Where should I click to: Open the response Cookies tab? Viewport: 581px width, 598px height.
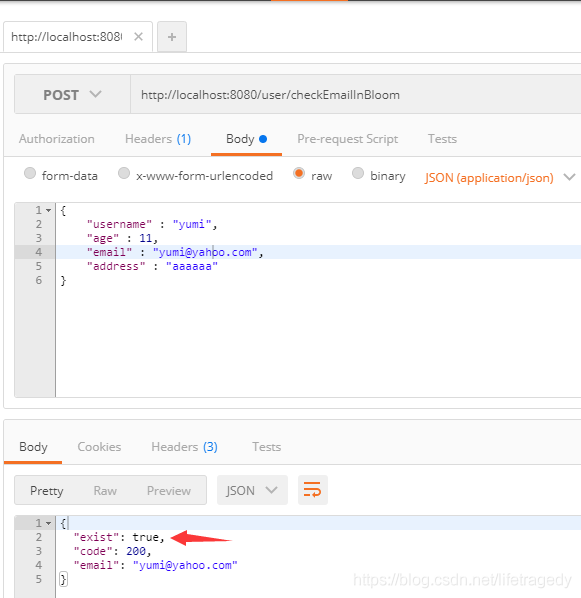tap(99, 447)
